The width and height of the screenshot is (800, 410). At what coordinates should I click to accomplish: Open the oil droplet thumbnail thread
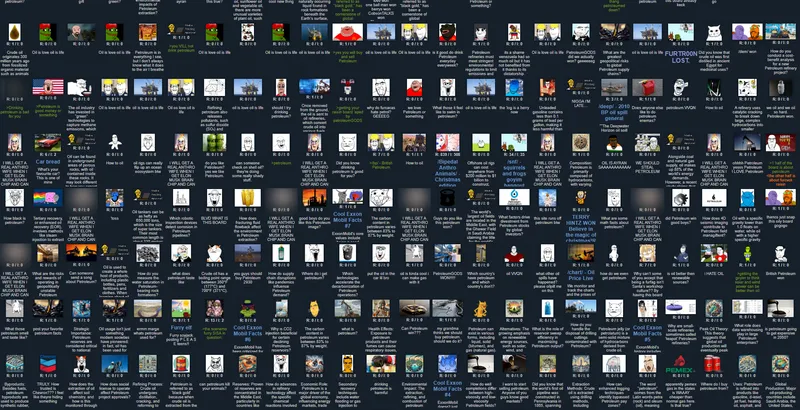14,32
